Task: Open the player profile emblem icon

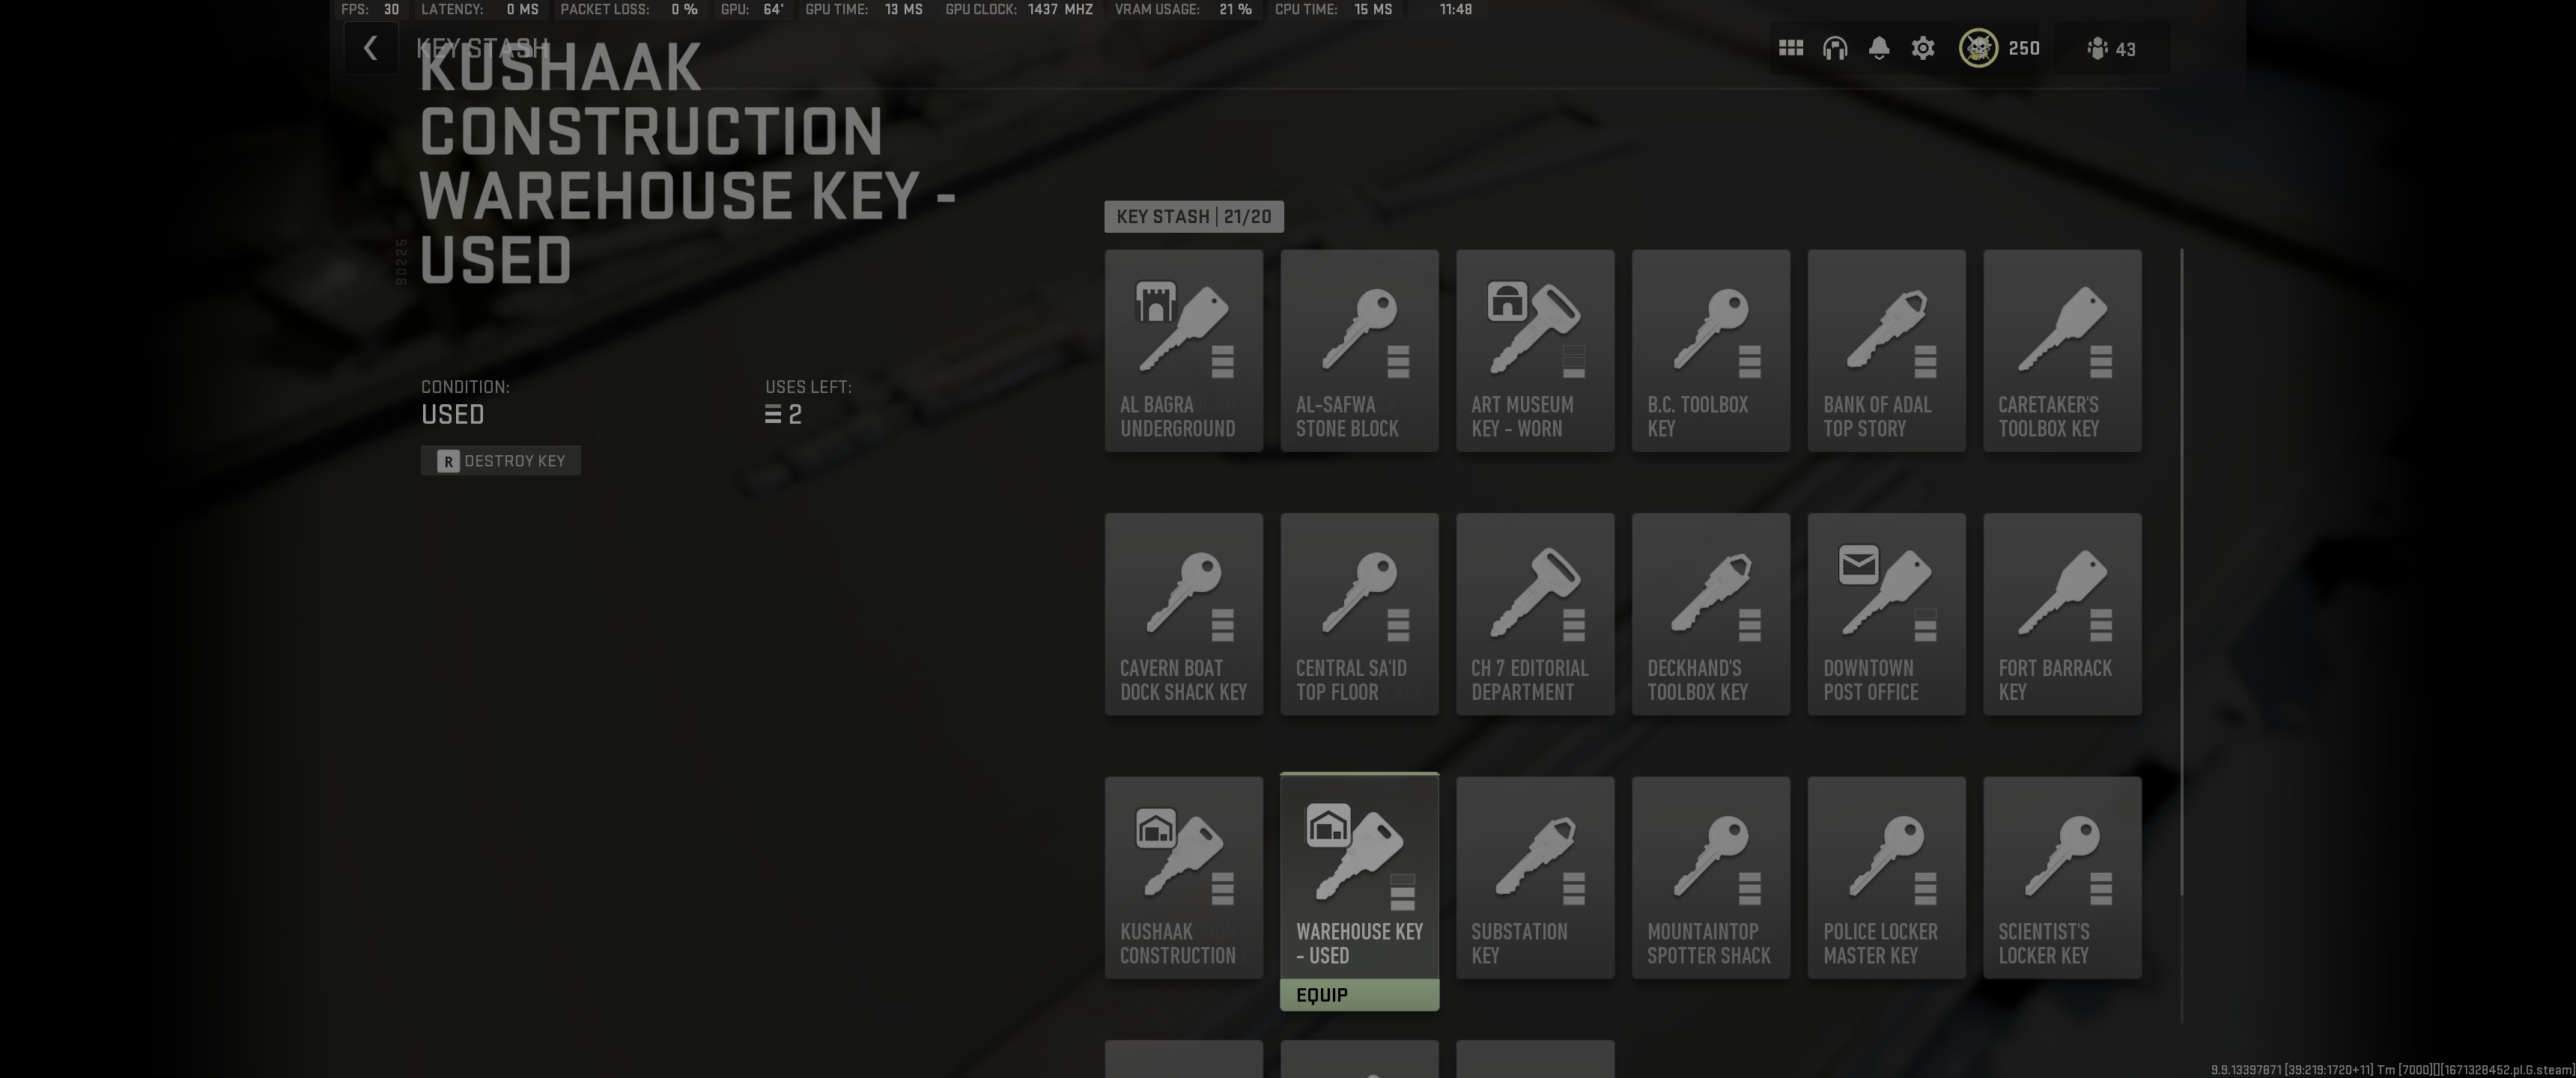Action: tap(1978, 48)
